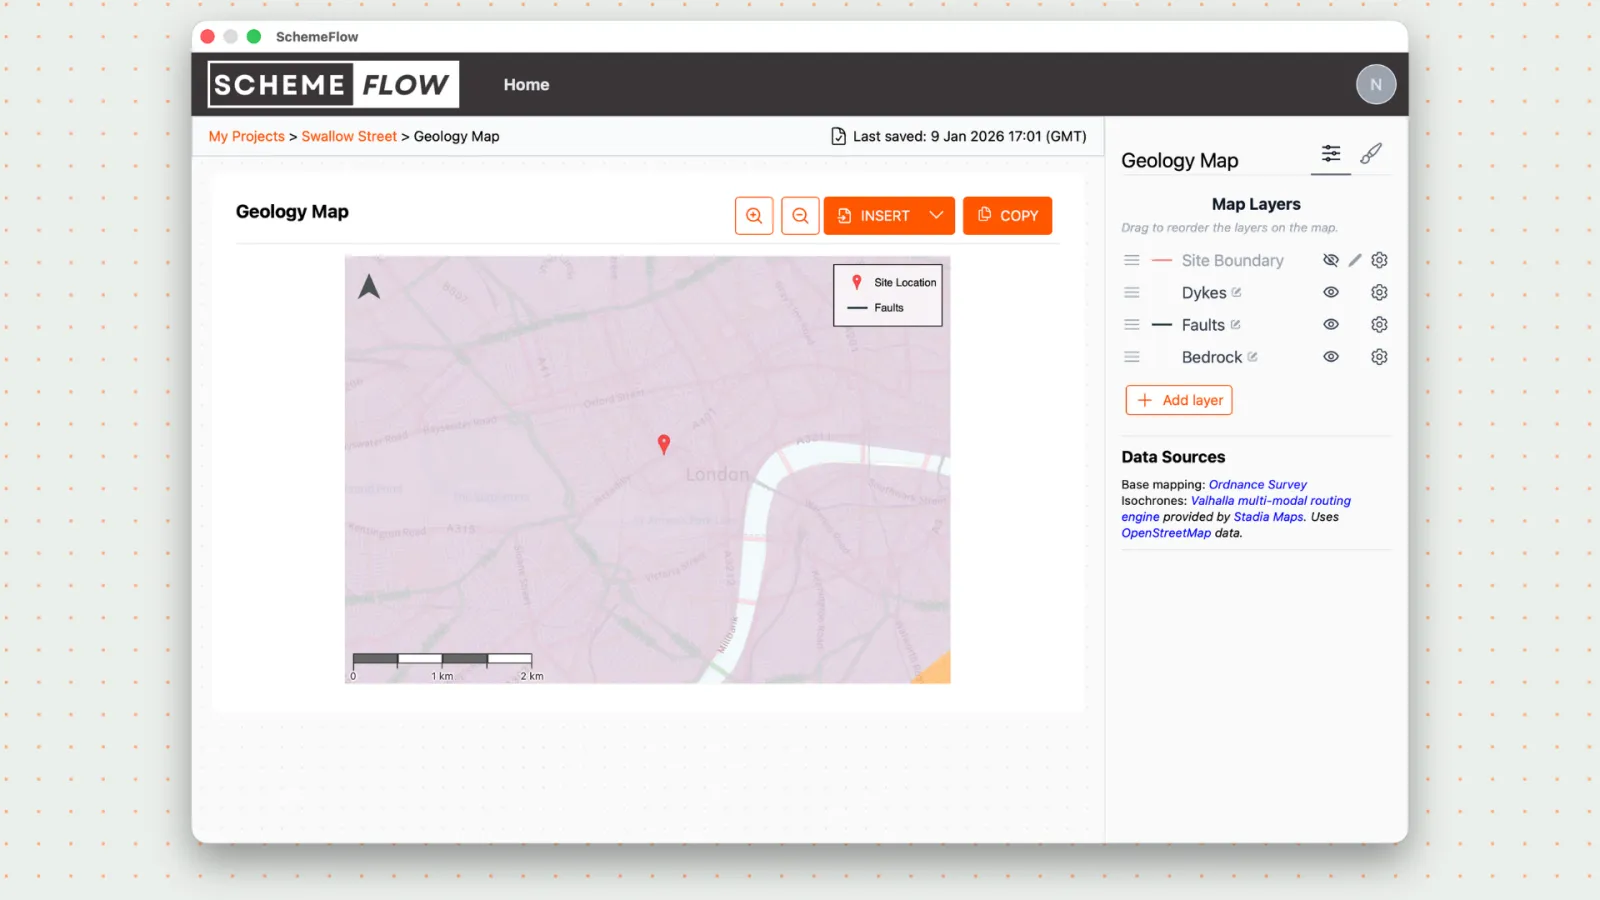The height and width of the screenshot is (900, 1600).
Task: Click the Bedrock external link icon
Action: pyautogui.click(x=1253, y=356)
